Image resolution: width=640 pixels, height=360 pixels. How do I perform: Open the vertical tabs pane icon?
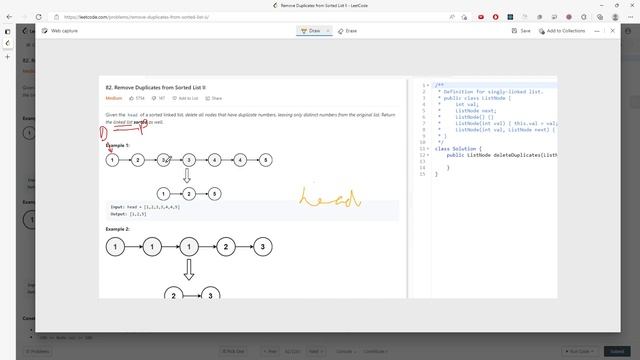click(x=7, y=31)
